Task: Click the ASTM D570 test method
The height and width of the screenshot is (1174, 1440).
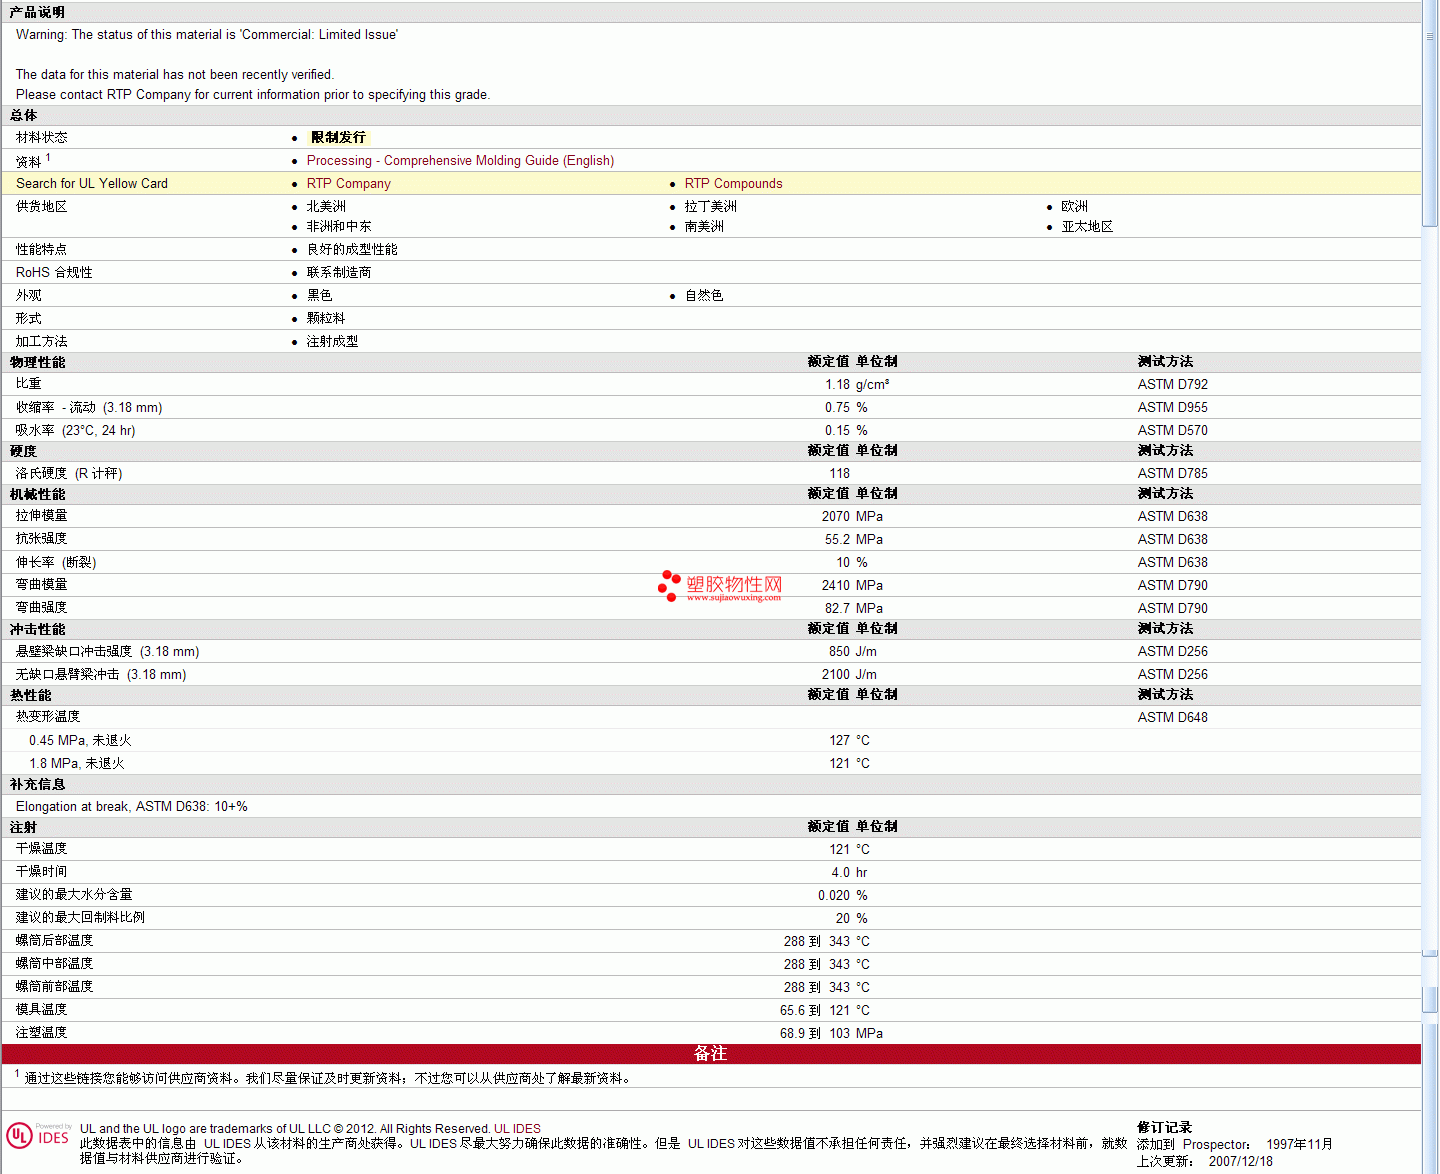Action: 1172,431
